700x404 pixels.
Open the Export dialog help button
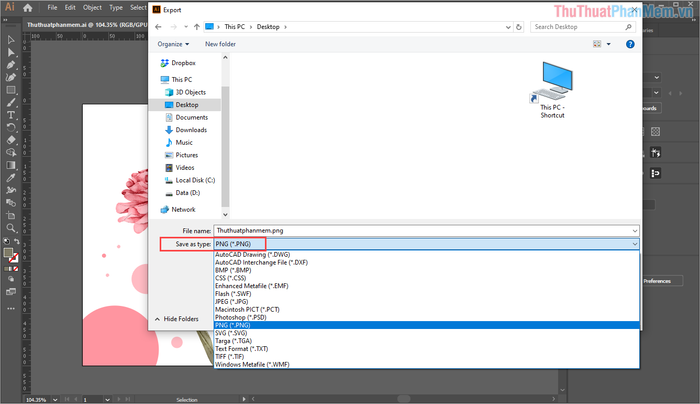coord(630,44)
